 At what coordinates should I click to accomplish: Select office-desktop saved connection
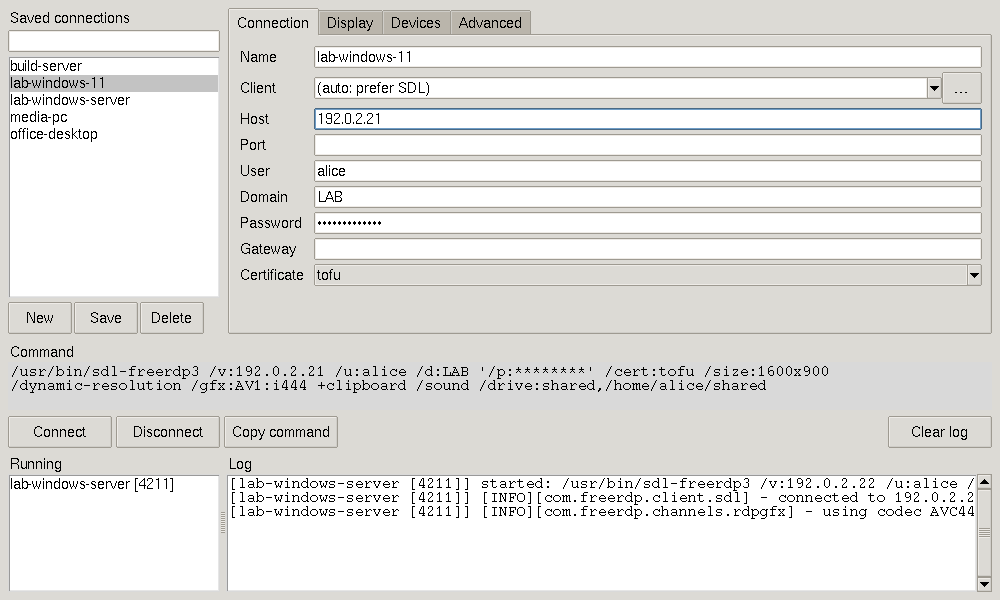click(x=114, y=135)
